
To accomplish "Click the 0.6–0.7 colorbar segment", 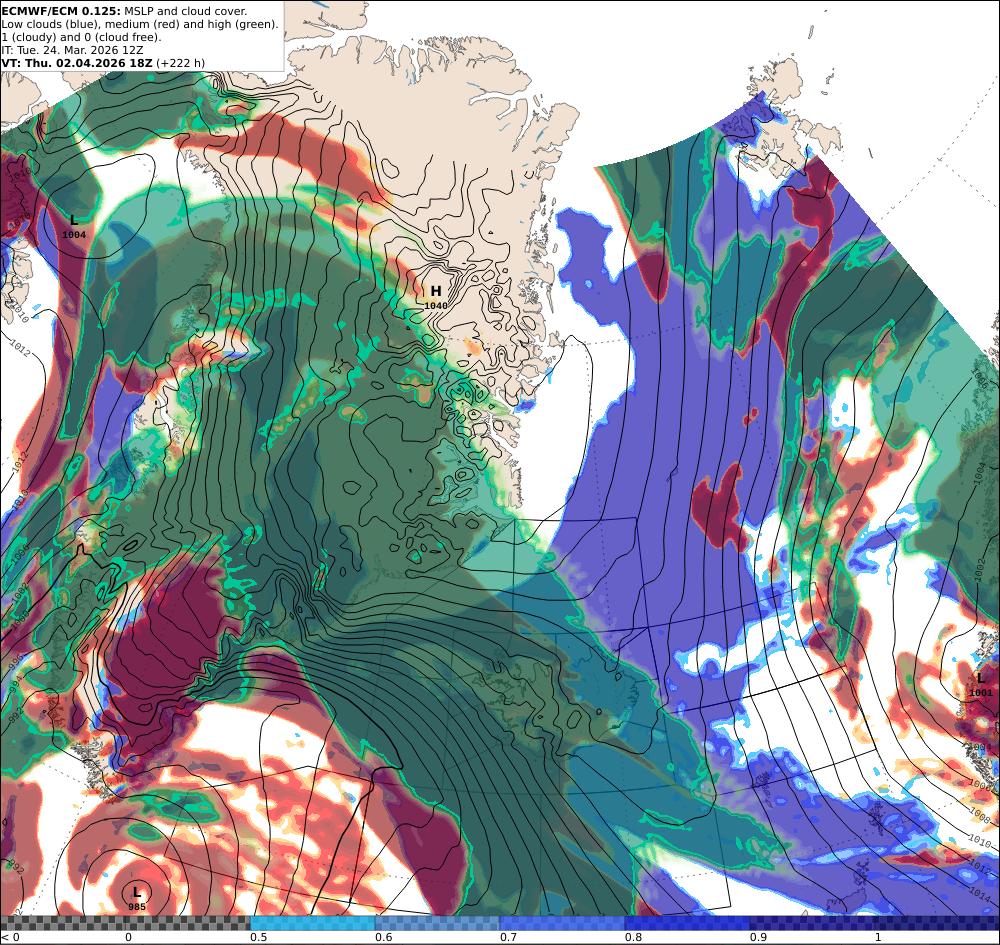I will (x=438, y=923).
